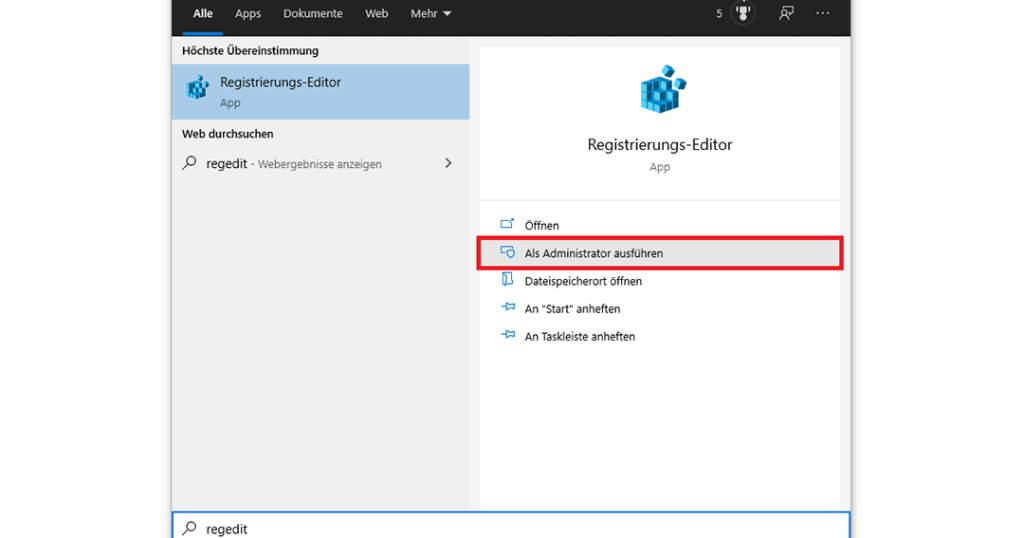The height and width of the screenshot is (538, 1024).
Task: Click the search field containing regedit
Action: (500, 528)
